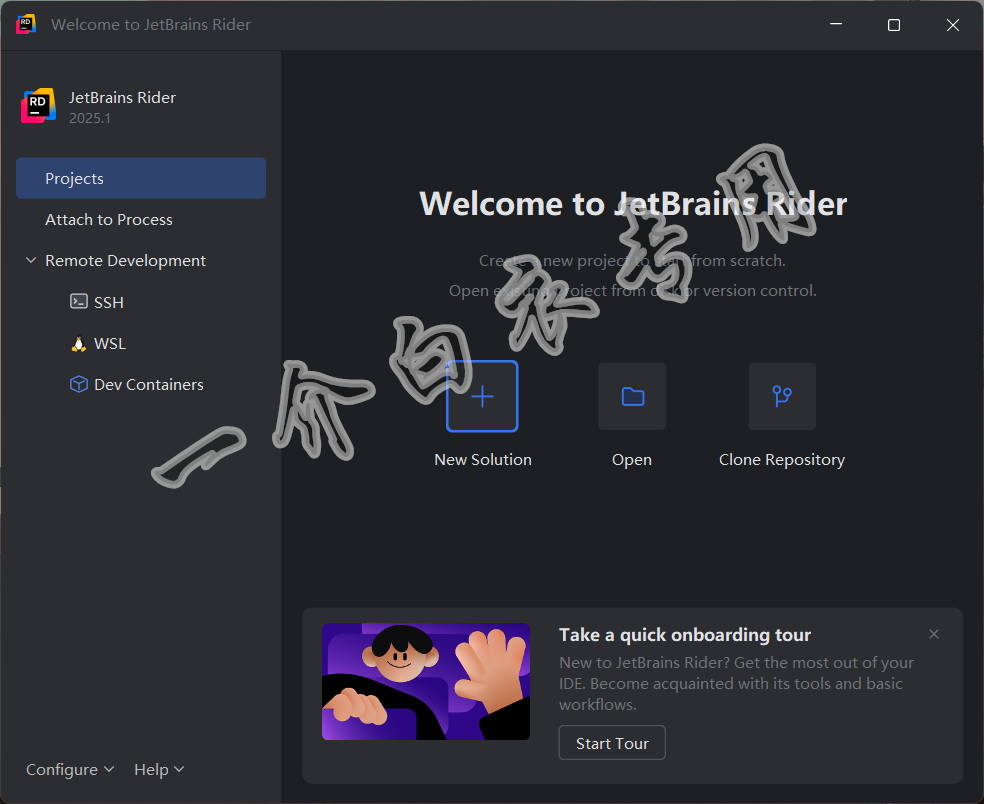
Task: Open the Help dropdown
Action: click(159, 769)
